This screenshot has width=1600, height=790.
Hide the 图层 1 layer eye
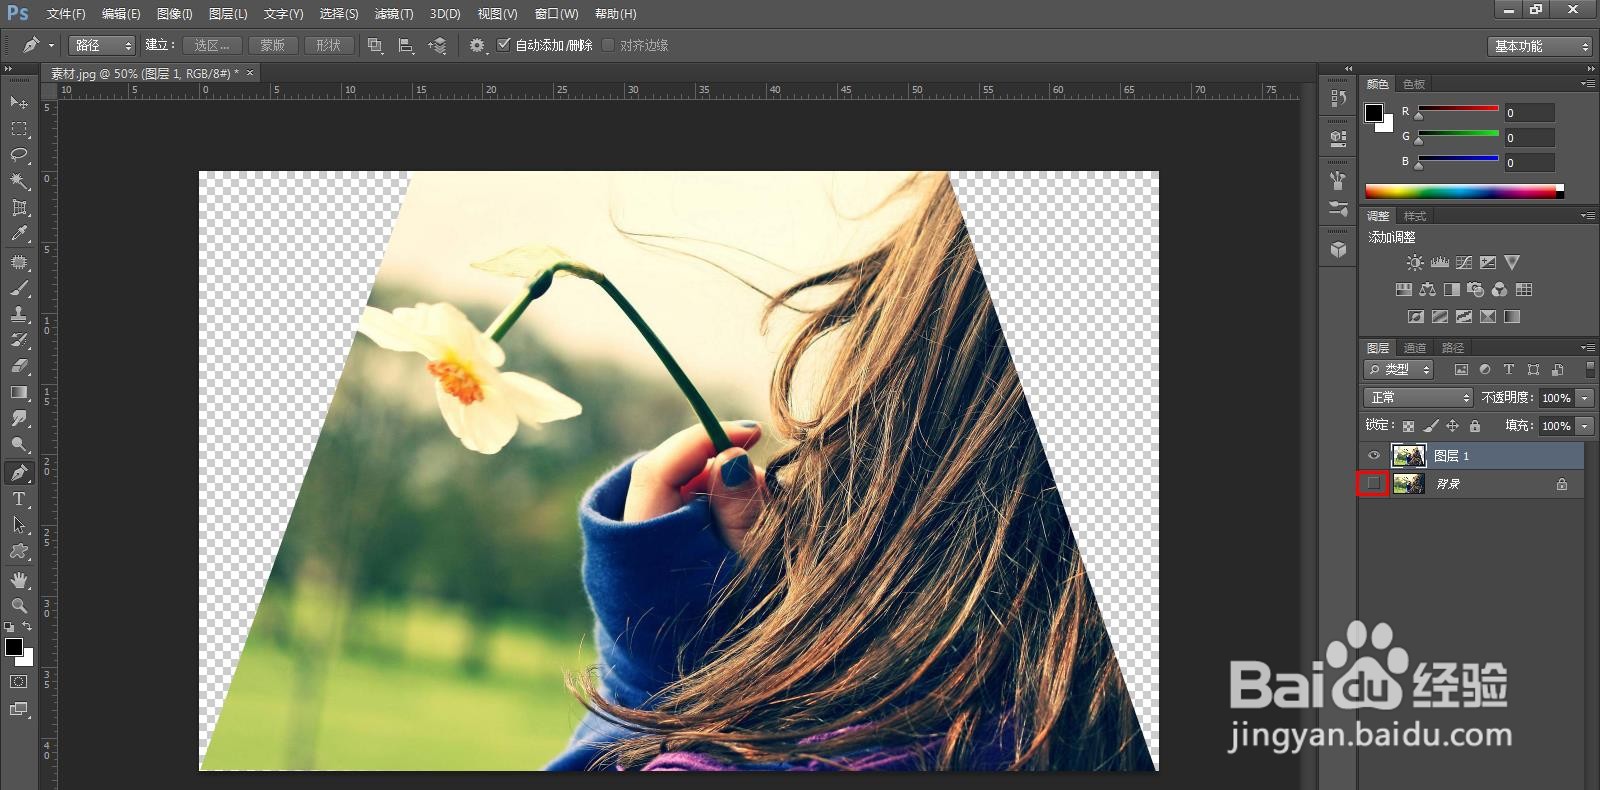pos(1374,456)
